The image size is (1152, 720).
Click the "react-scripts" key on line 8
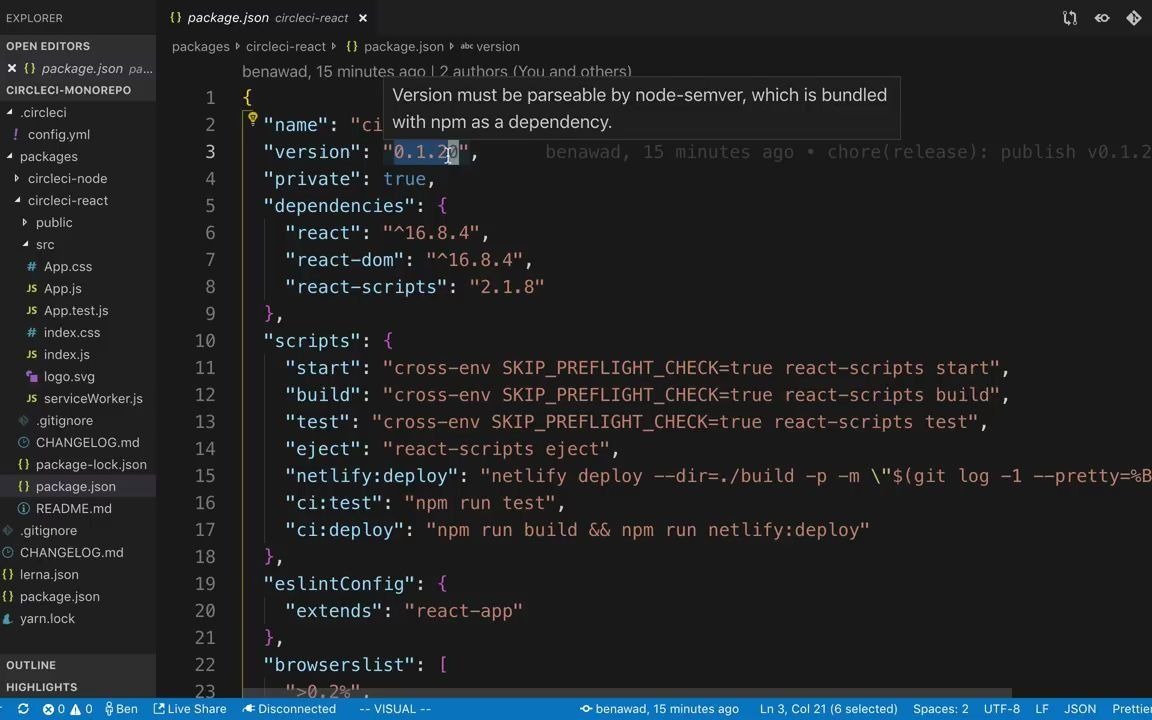pos(367,287)
